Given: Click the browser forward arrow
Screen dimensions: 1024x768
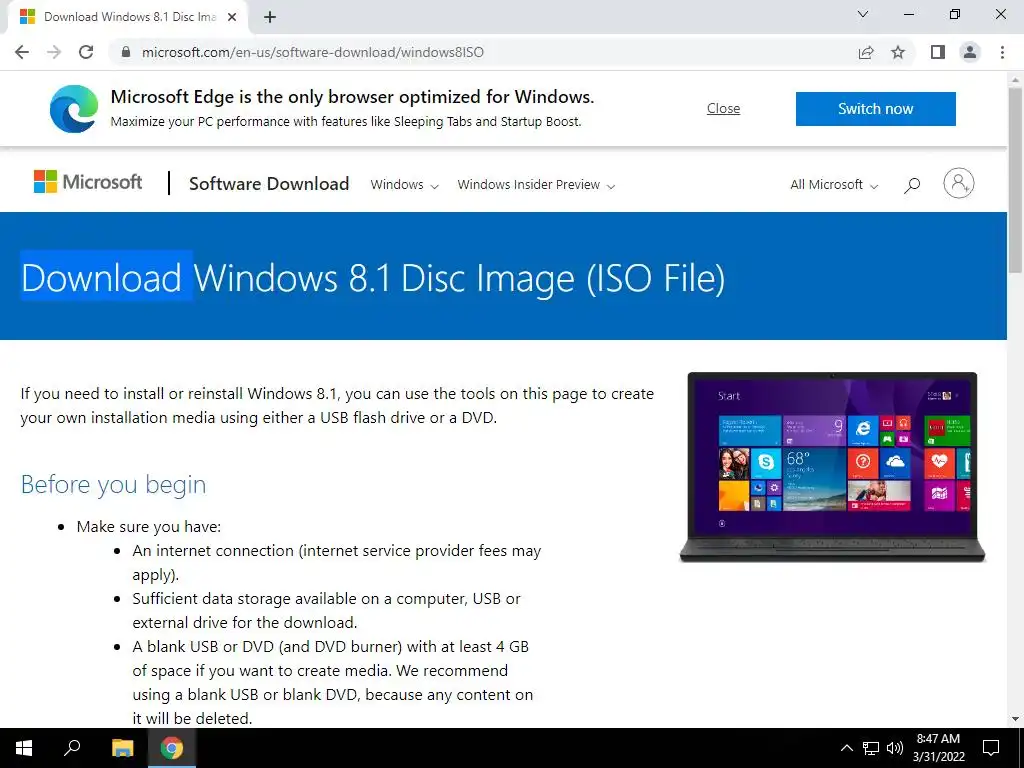Looking at the screenshot, I should click(54, 52).
